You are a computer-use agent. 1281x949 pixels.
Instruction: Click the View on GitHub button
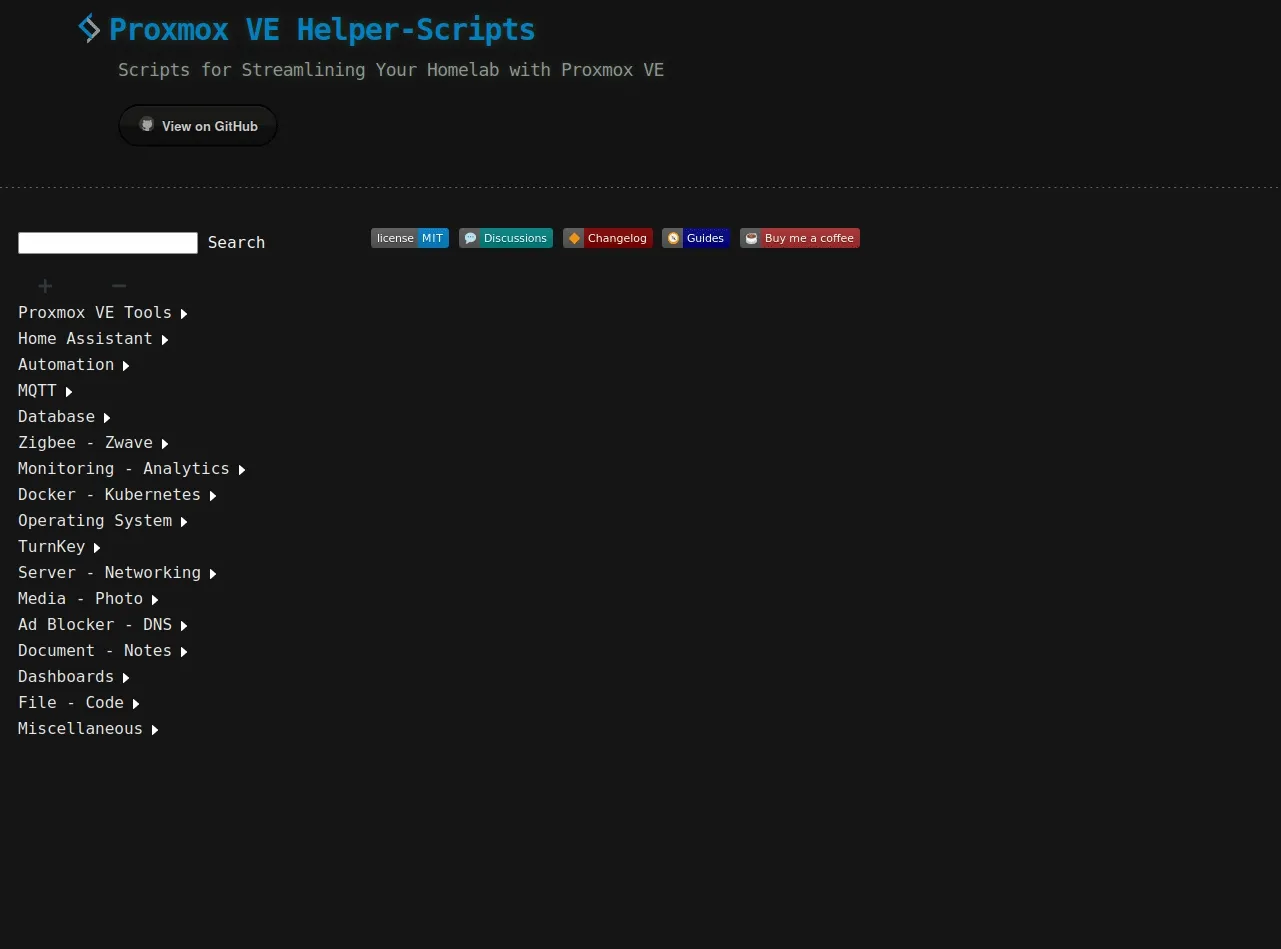pos(197,125)
